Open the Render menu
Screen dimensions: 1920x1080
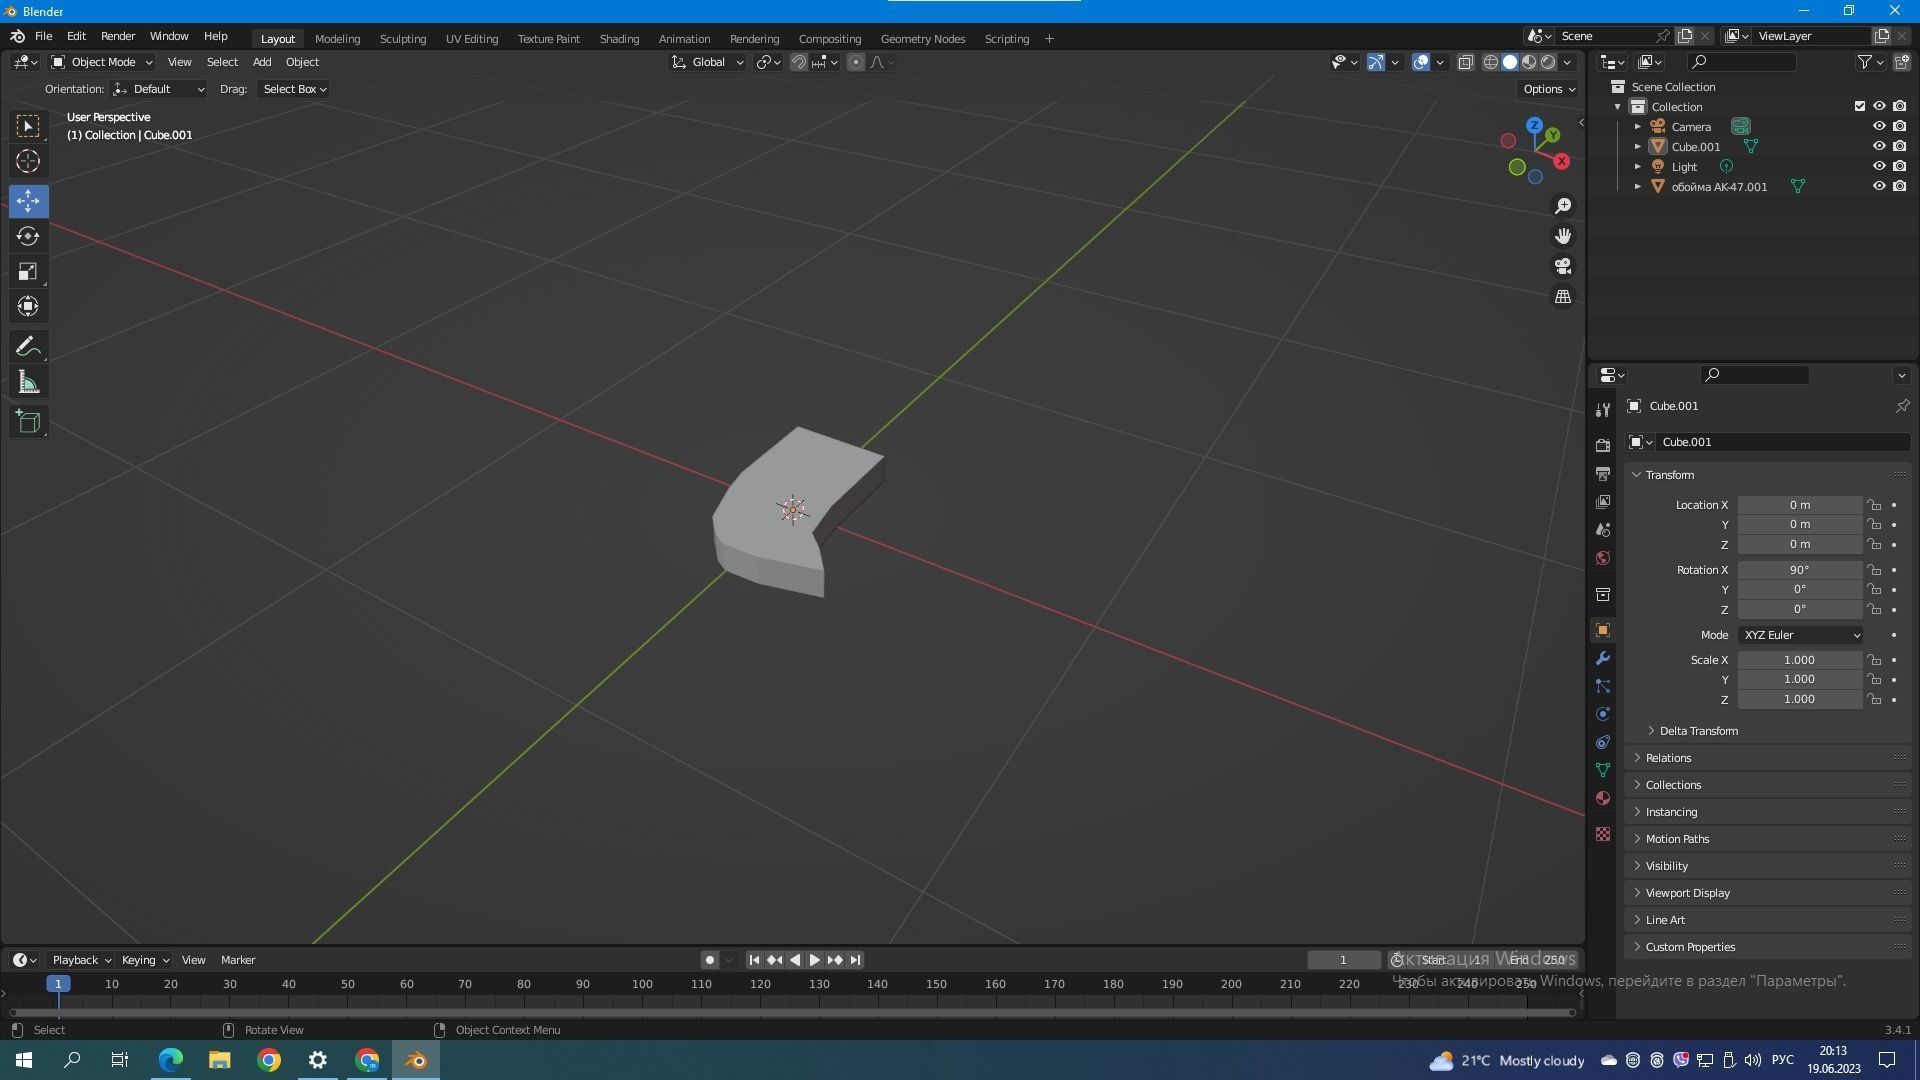coord(118,36)
